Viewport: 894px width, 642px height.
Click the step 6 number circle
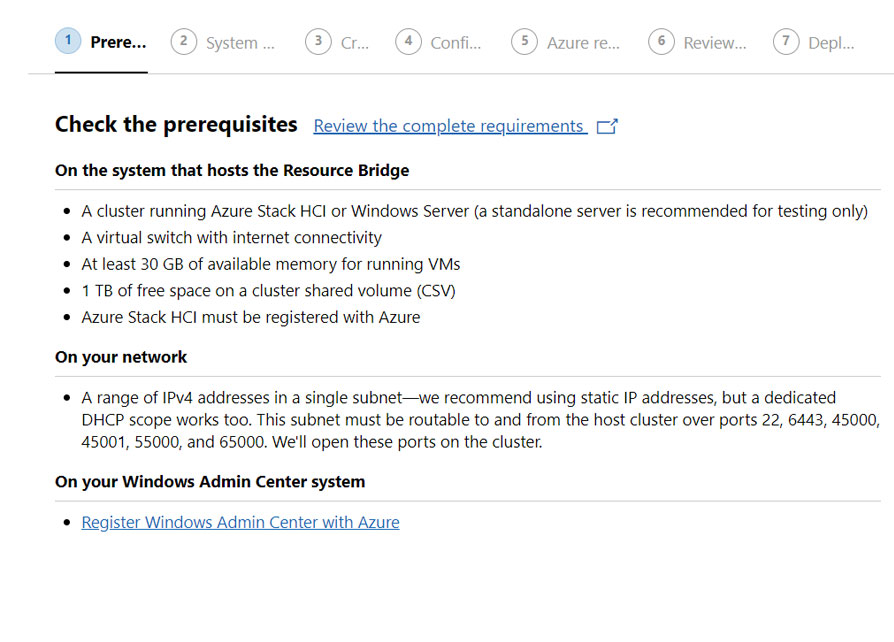[x=661, y=42]
